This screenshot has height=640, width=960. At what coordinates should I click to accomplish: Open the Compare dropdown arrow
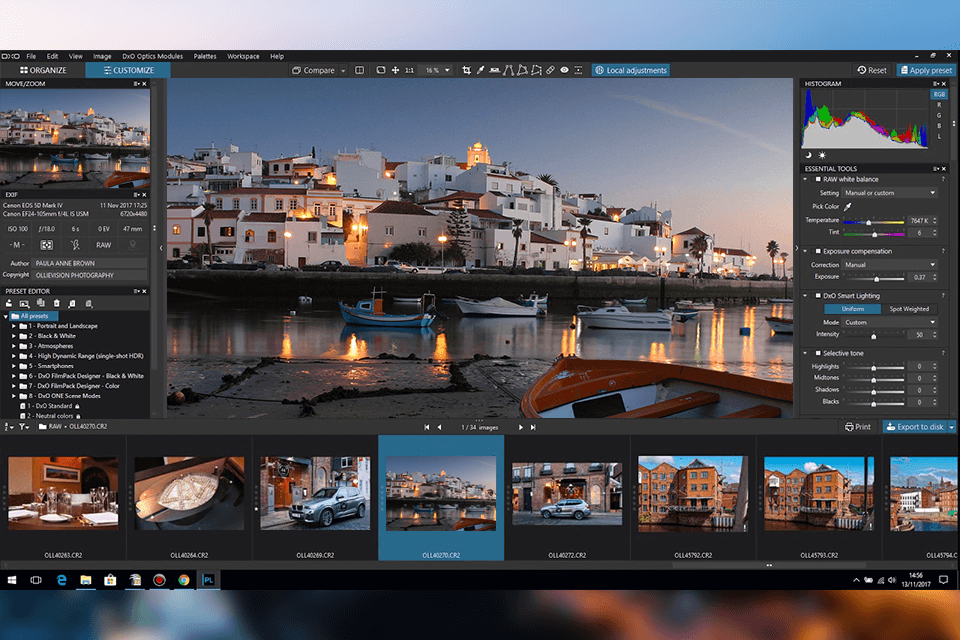coord(343,71)
